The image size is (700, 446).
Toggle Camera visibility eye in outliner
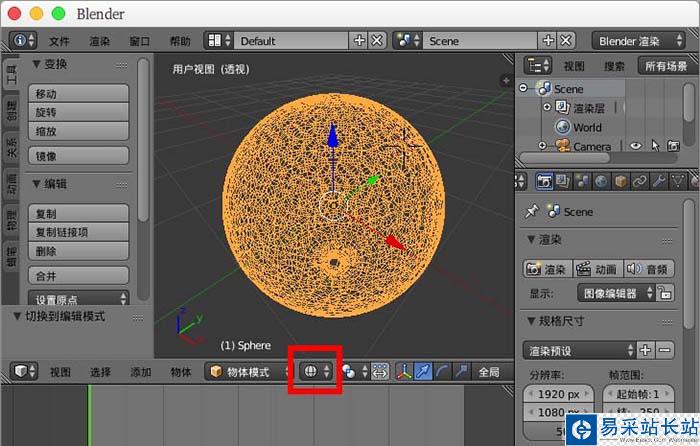click(636, 146)
